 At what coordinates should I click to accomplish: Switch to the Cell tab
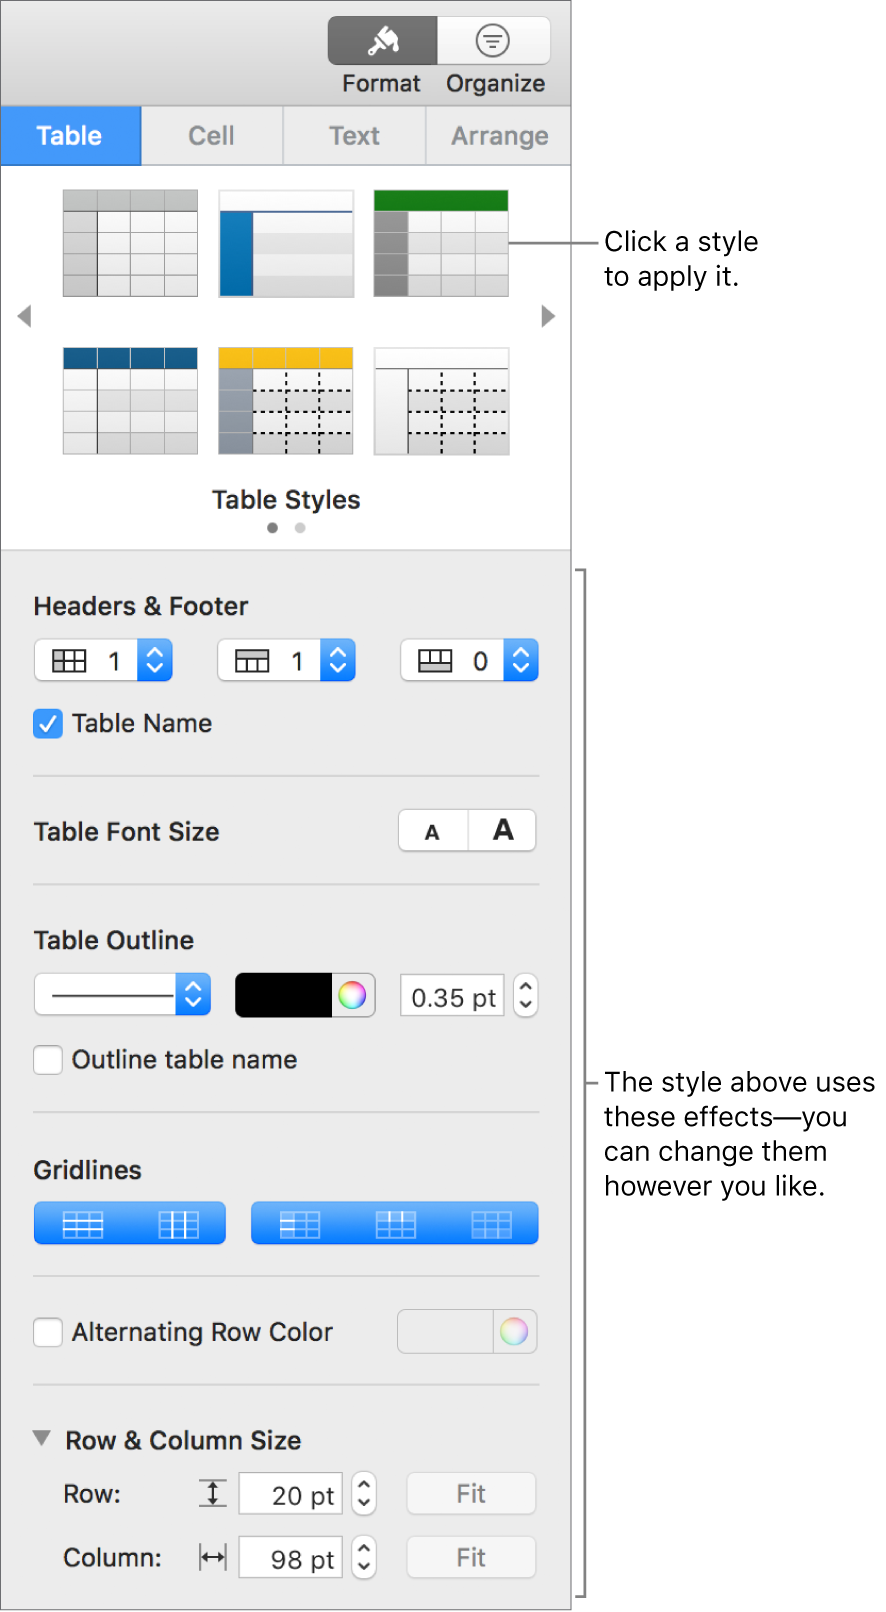[212, 136]
